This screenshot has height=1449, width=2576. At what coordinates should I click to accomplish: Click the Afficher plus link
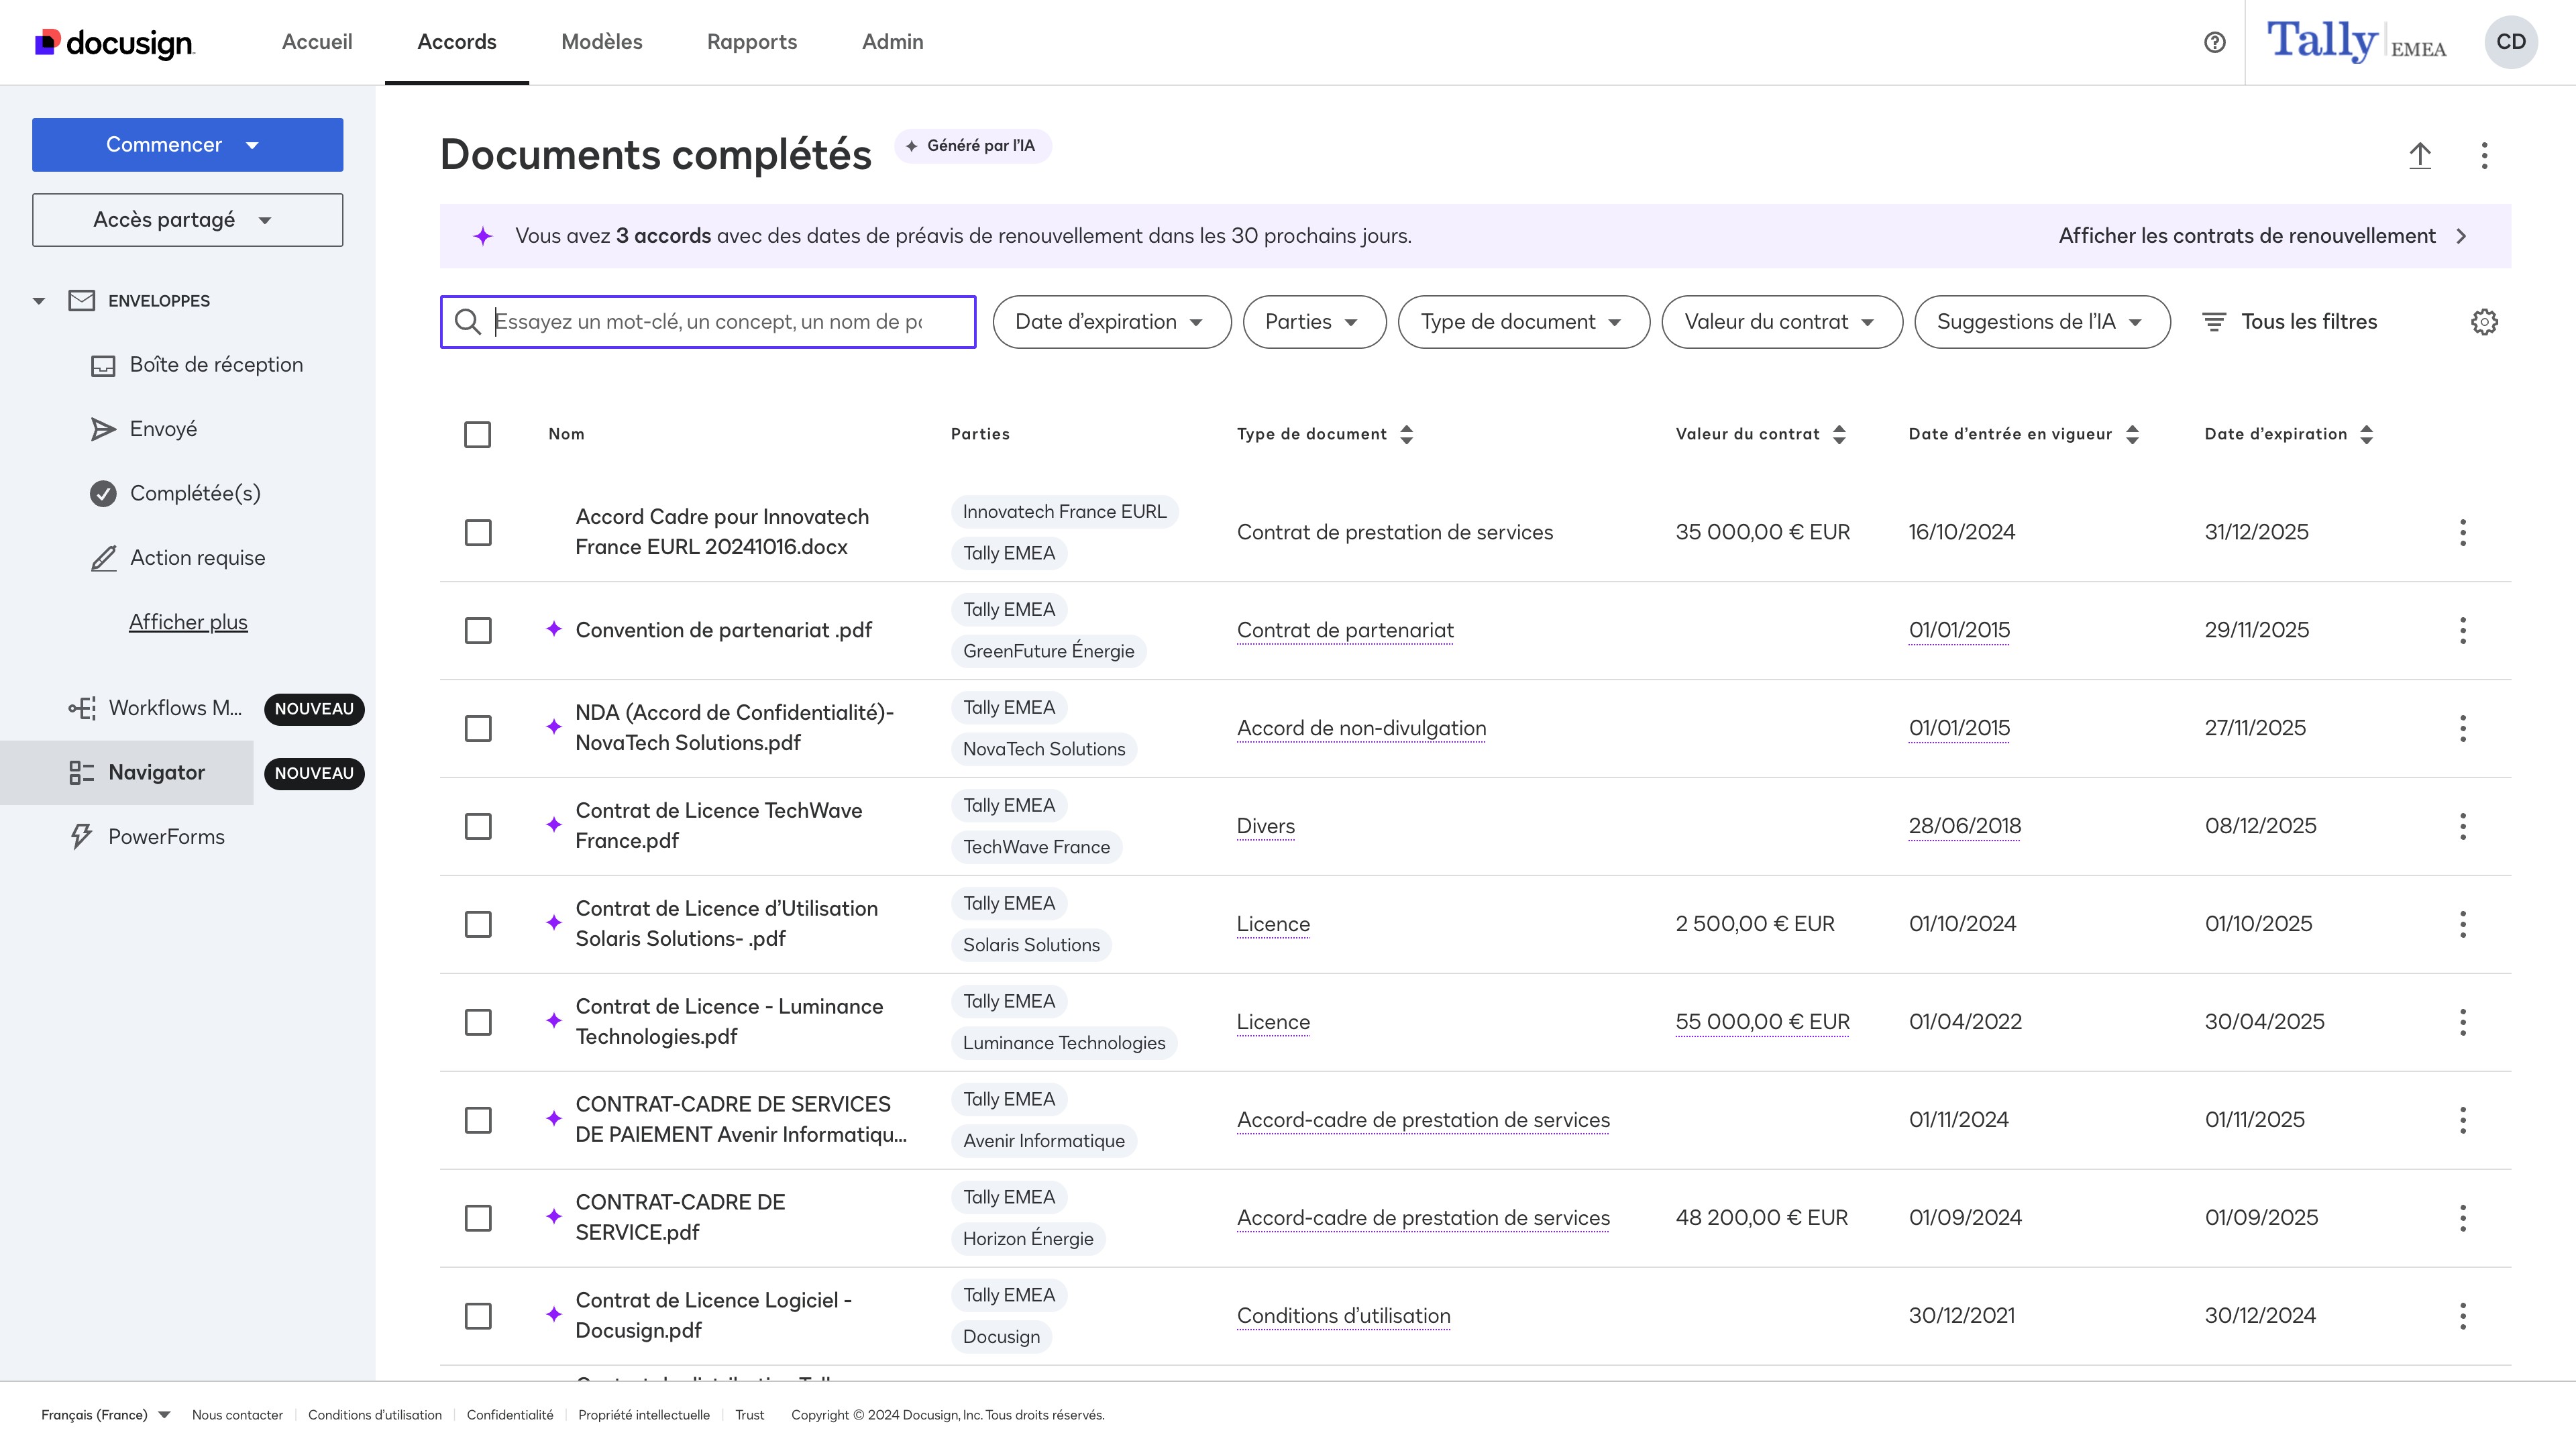[x=188, y=622]
